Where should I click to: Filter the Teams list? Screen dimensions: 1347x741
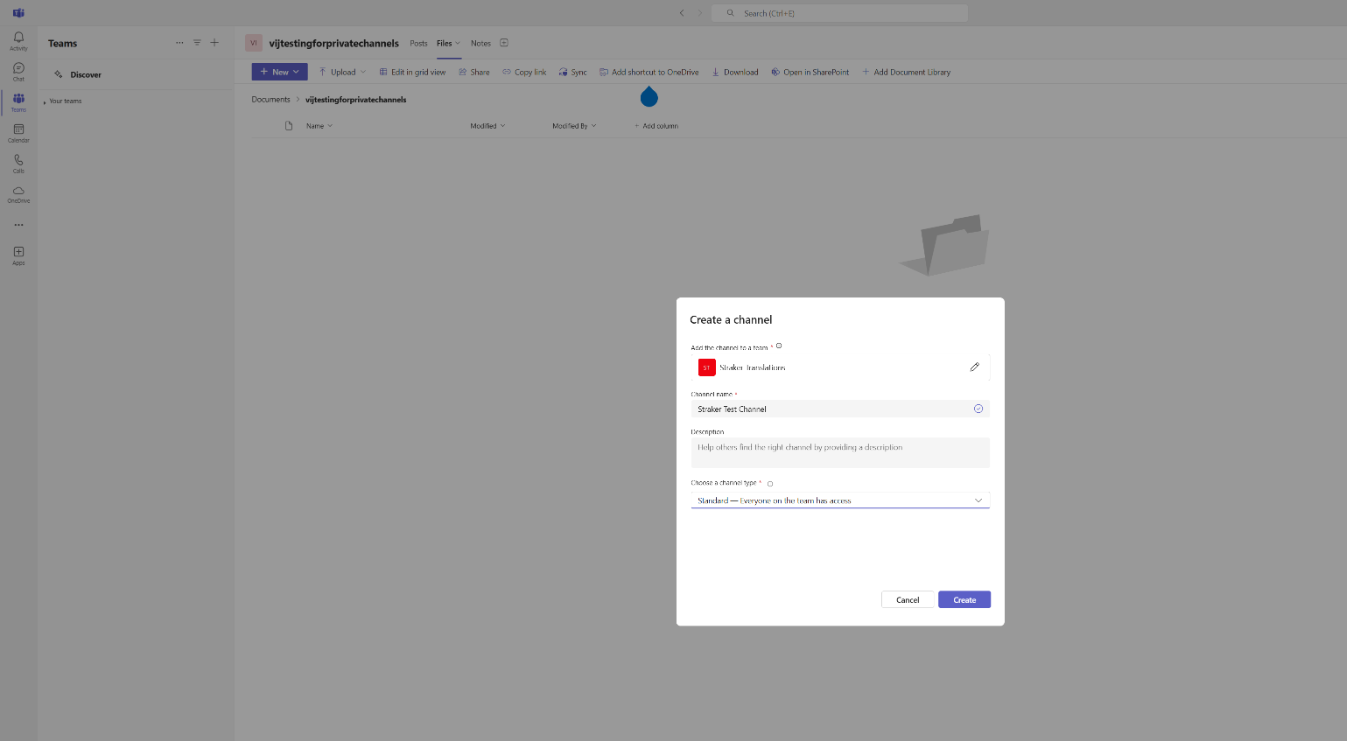[x=197, y=42]
